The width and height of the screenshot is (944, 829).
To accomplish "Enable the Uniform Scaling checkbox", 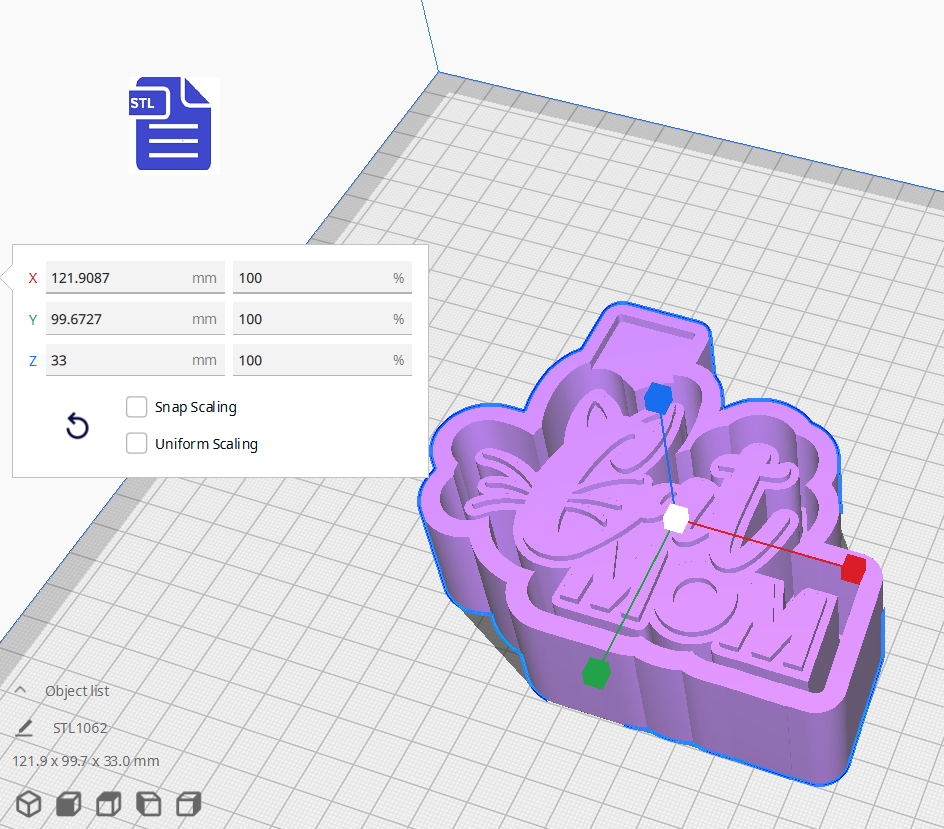I will coord(137,443).
